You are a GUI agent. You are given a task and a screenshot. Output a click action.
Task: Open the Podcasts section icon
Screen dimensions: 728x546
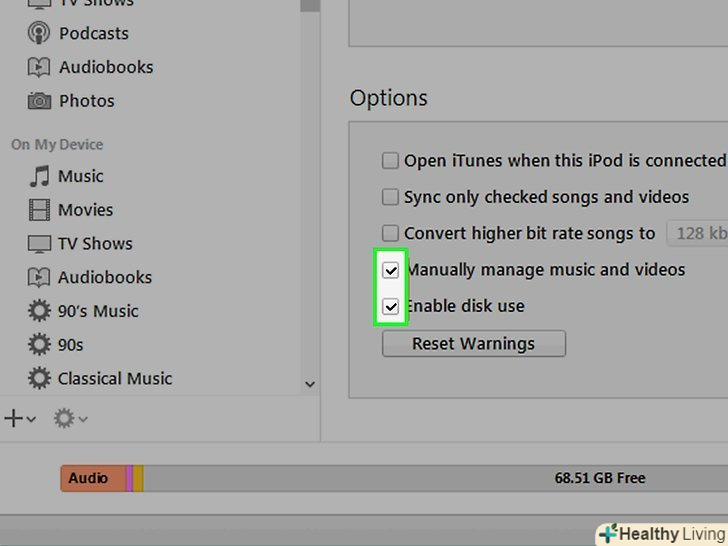click(x=39, y=33)
